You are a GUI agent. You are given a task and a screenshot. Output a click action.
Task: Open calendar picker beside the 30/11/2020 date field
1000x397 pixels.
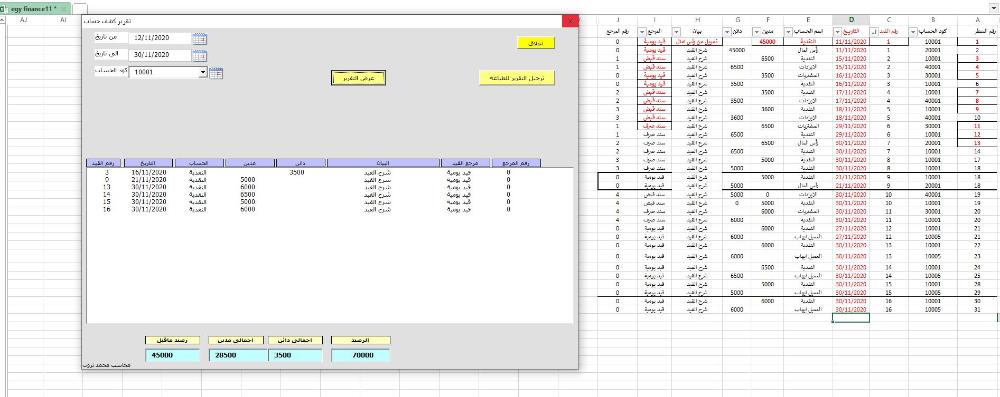200,56
